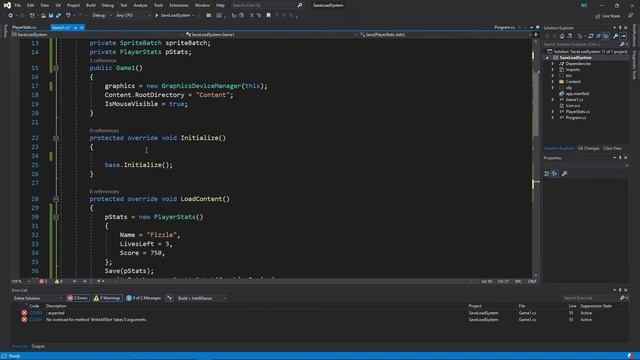Image resolution: width=640 pixels, height=360 pixels.
Task: Open the Program.cs preview tab
Action: click(x=504, y=27)
